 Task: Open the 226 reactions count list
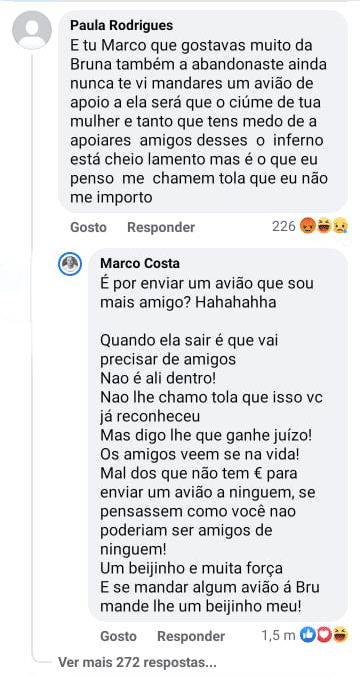coord(284,226)
